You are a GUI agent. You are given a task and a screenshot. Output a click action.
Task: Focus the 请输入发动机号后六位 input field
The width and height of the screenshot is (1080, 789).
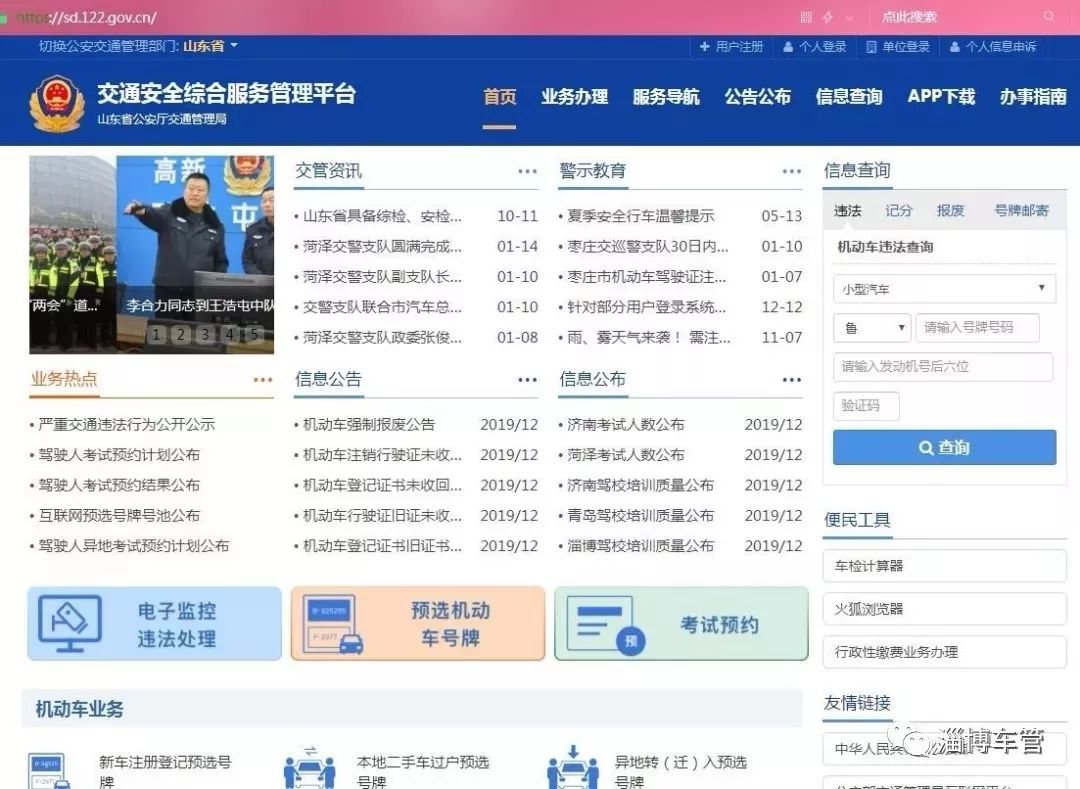pyautogui.click(x=943, y=367)
